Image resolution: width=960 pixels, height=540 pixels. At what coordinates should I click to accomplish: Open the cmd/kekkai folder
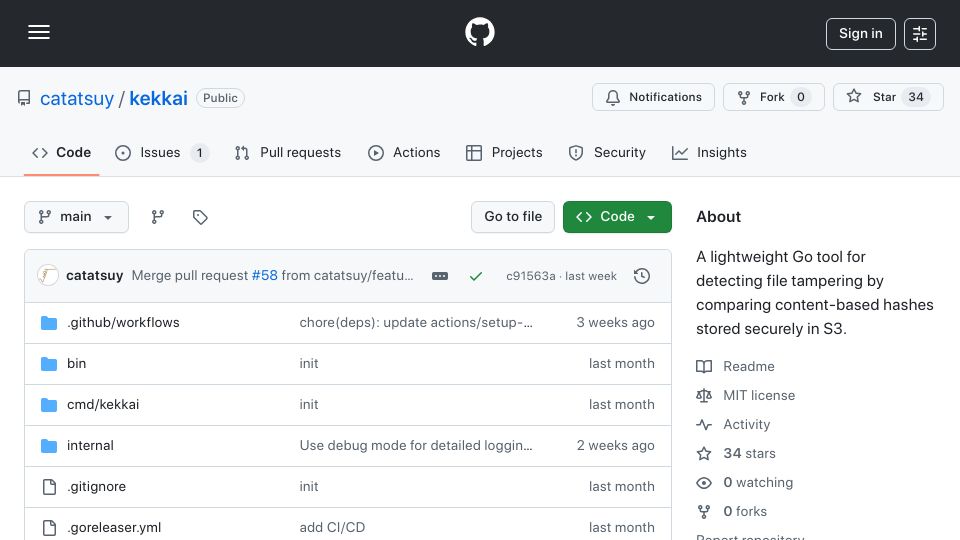pos(103,405)
